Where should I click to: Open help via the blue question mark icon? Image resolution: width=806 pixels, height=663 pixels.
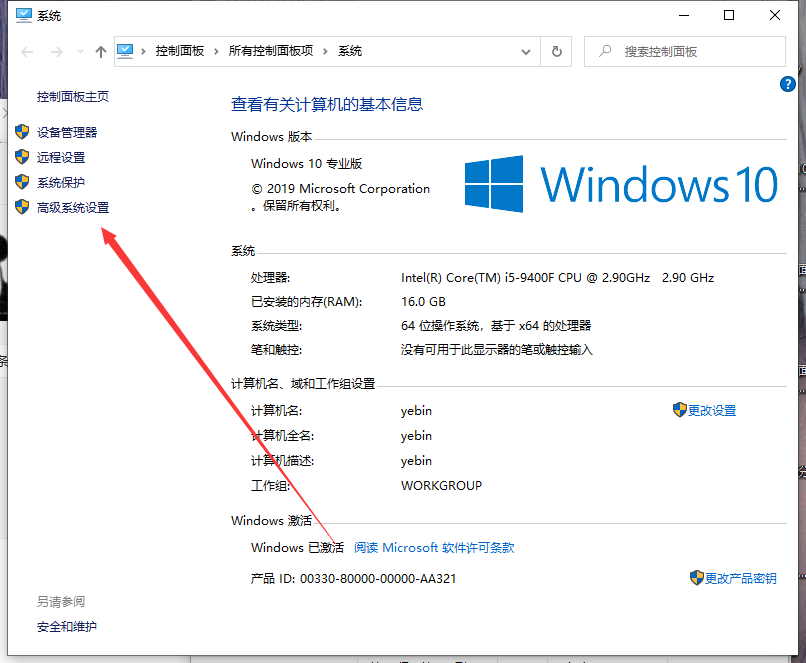click(787, 85)
